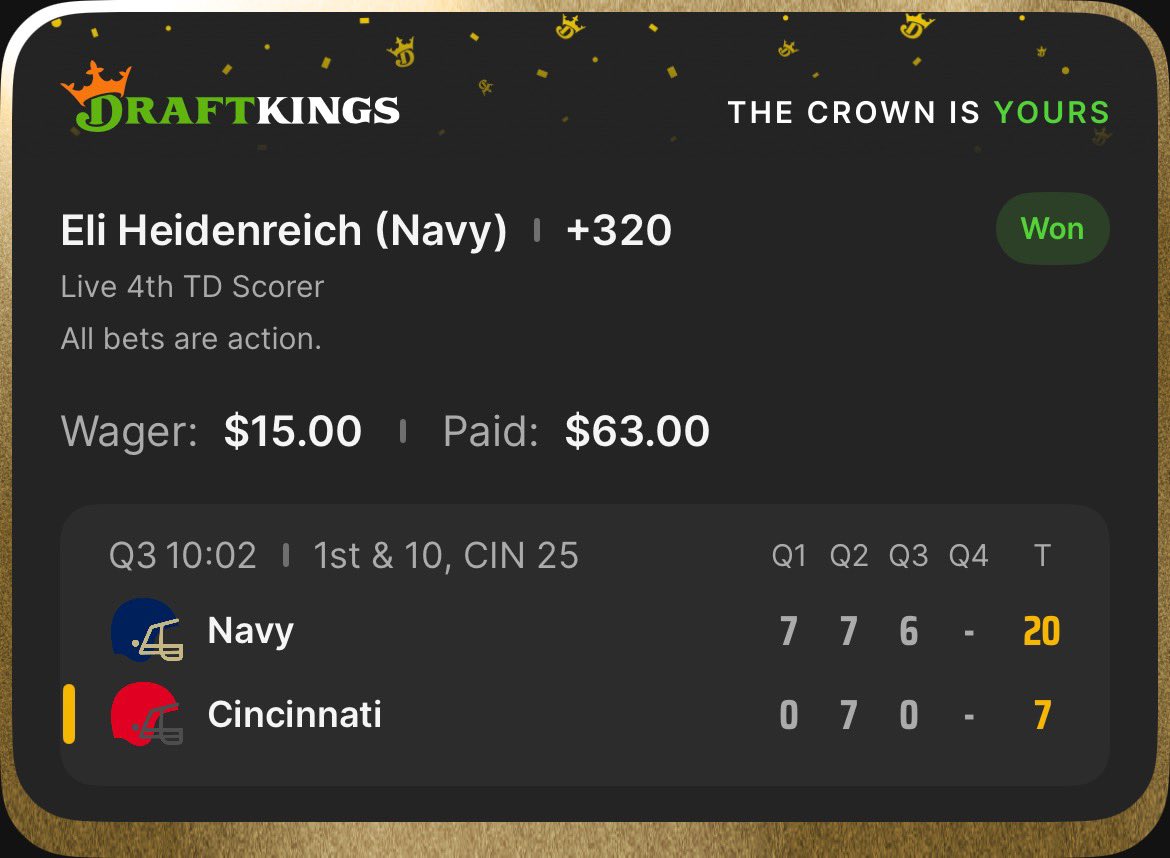Click the +320 odds value
Screen dimensions: 1170x858
coord(618,231)
